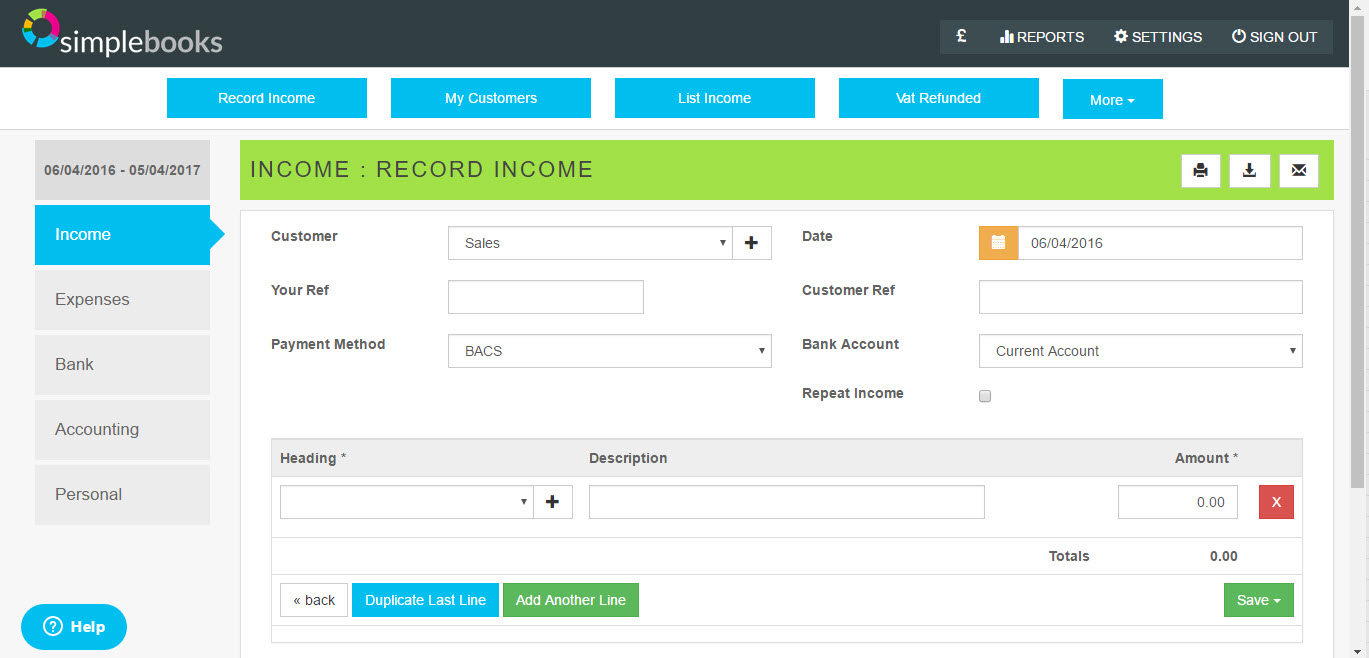Open Settings via the gear icon
Viewport: 1369px width, 658px height.
coord(1157,36)
